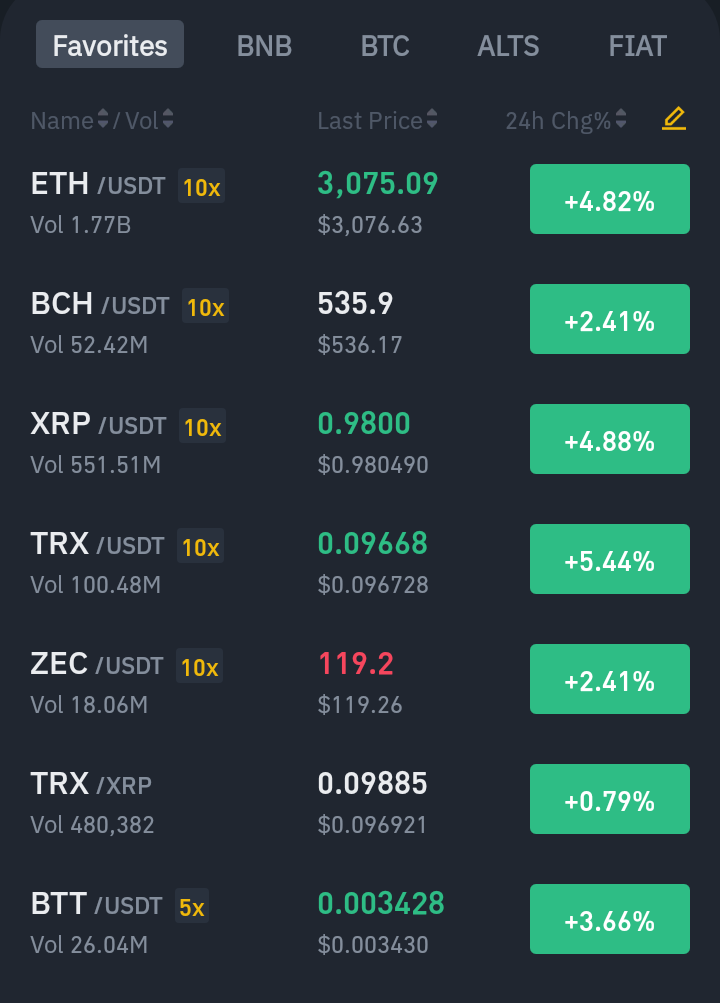Select the TRX/XRP pair row
This screenshot has height=1003, width=720.
360,799
